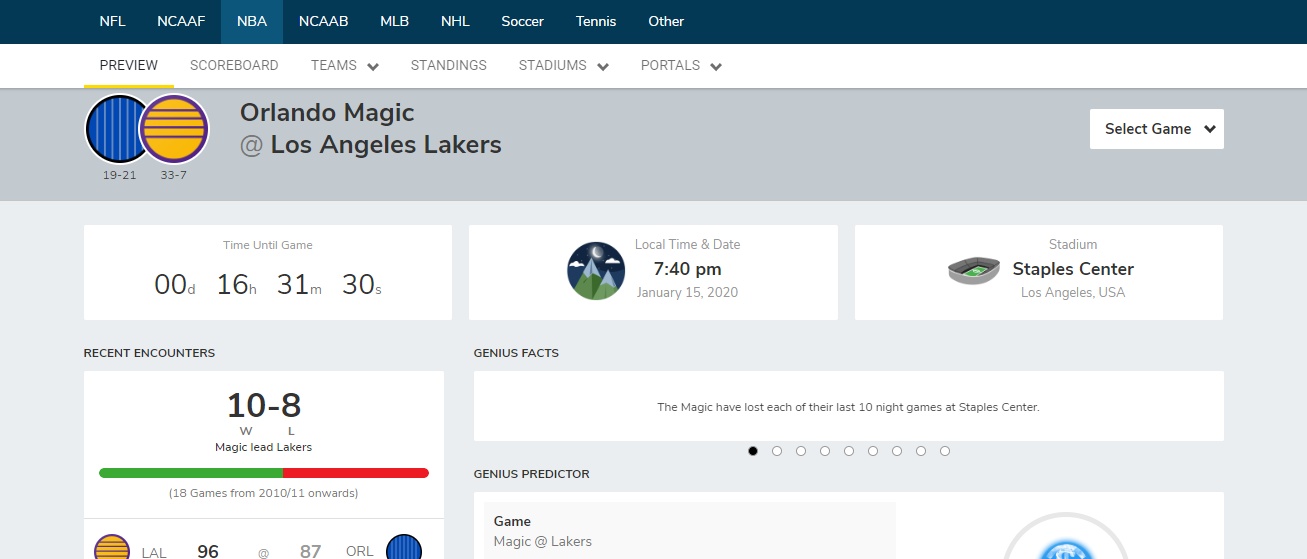Open the Soccer section
The height and width of the screenshot is (559, 1307).
[x=522, y=21]
